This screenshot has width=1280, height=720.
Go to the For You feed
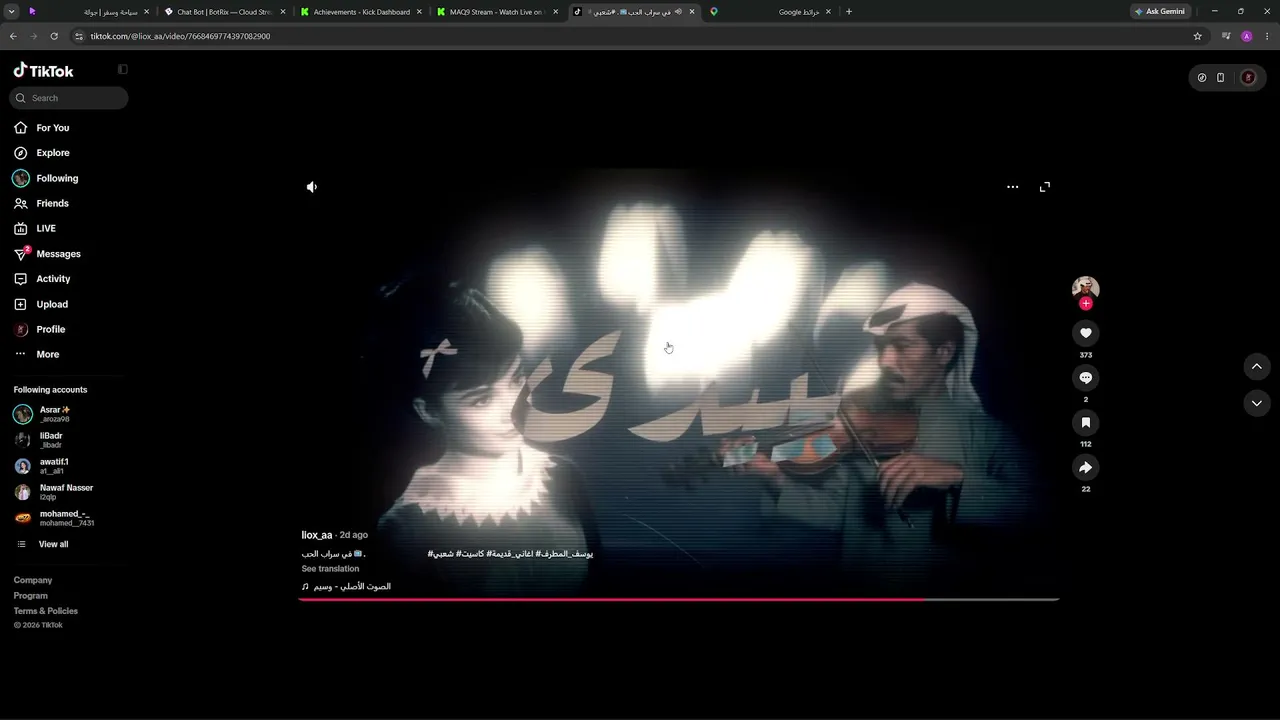(42, 128)
